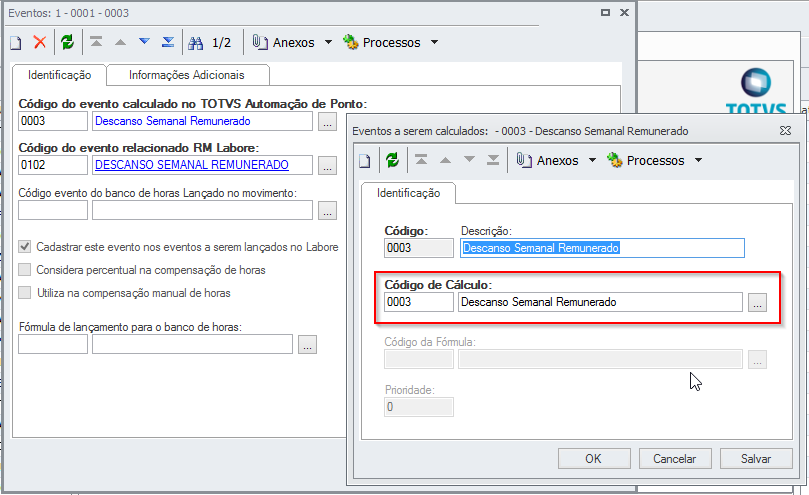Viewport: 809px width, 495px height.
Task: Toggle Cadastrar este evento nos eventos checkbox
Action: coord(24,247)
